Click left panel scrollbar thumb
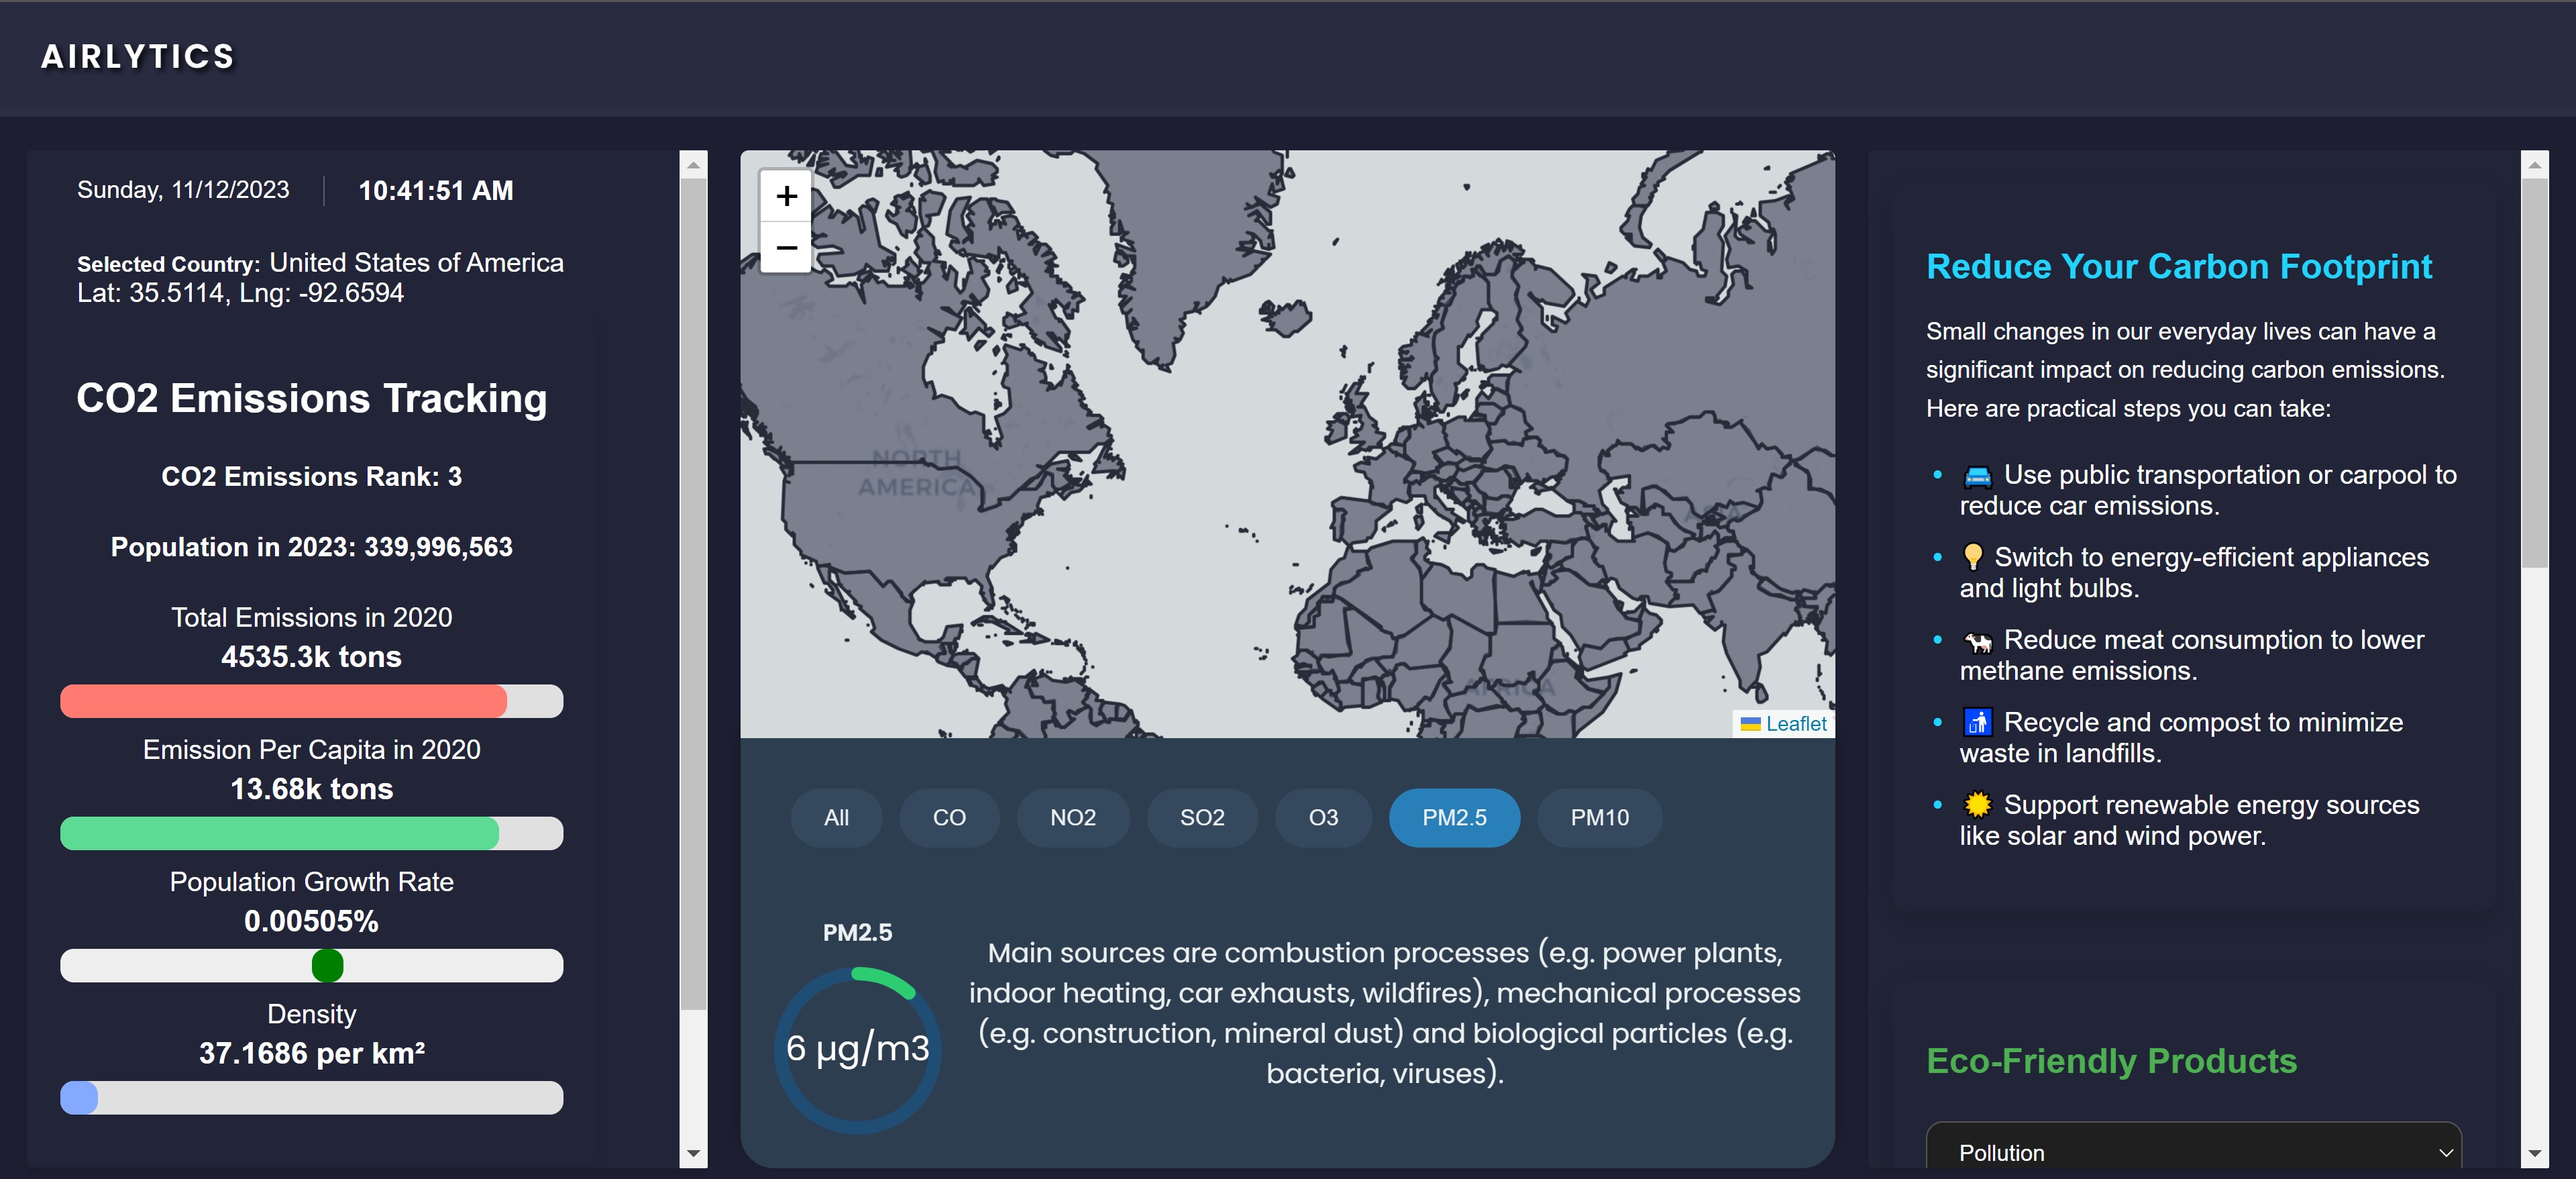The height and width of the screenshot is (1179, 2576). click(693, 594)
